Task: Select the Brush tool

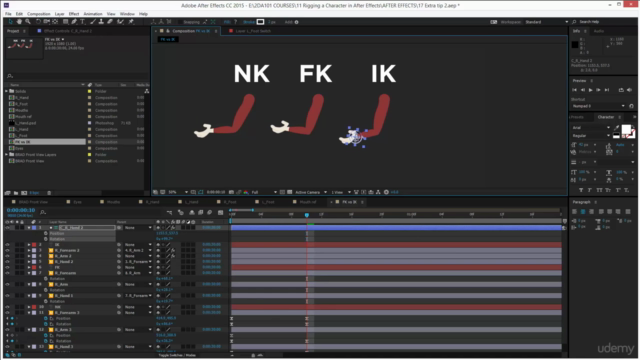Action: [93, 22]
